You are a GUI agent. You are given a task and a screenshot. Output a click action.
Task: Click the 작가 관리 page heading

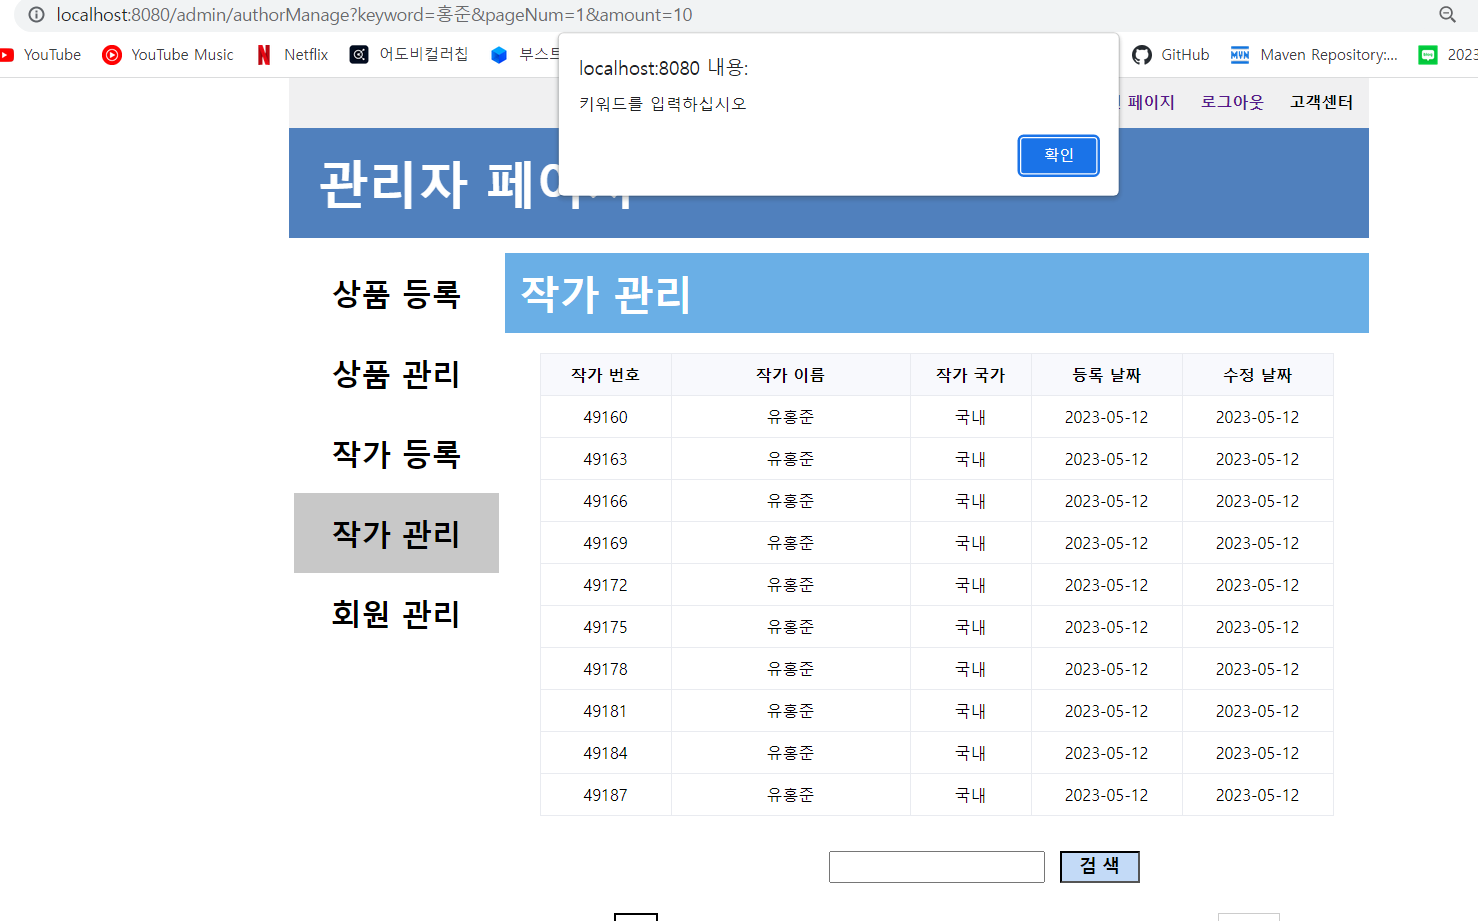click(606, 294)
